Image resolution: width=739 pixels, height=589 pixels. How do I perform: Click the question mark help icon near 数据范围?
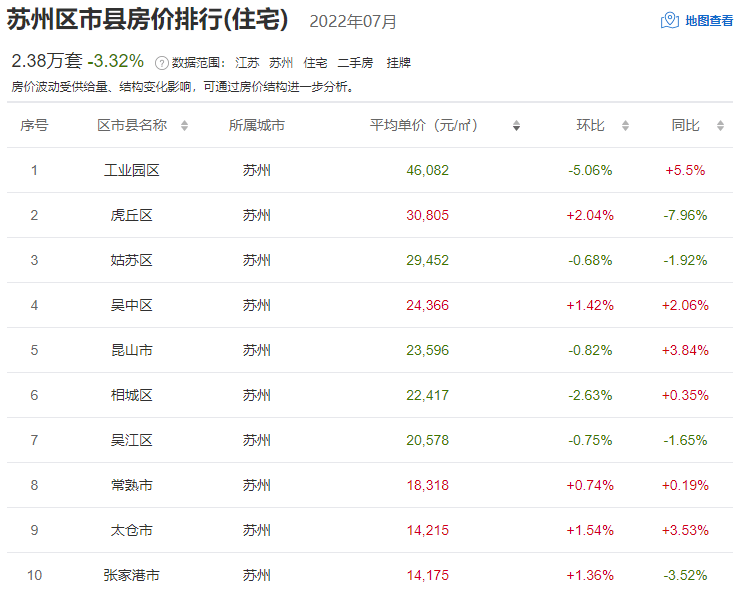tap(161, 63)
